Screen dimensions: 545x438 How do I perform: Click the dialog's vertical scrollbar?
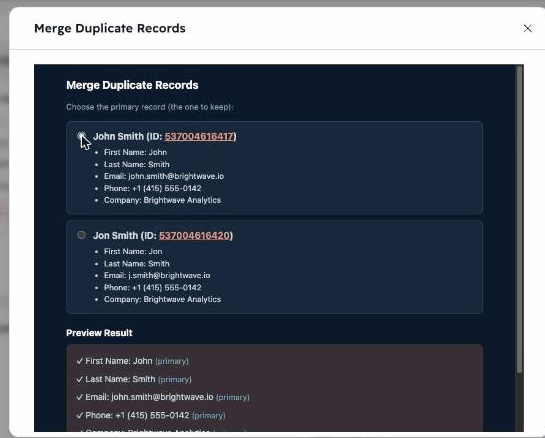coord(519,219)
